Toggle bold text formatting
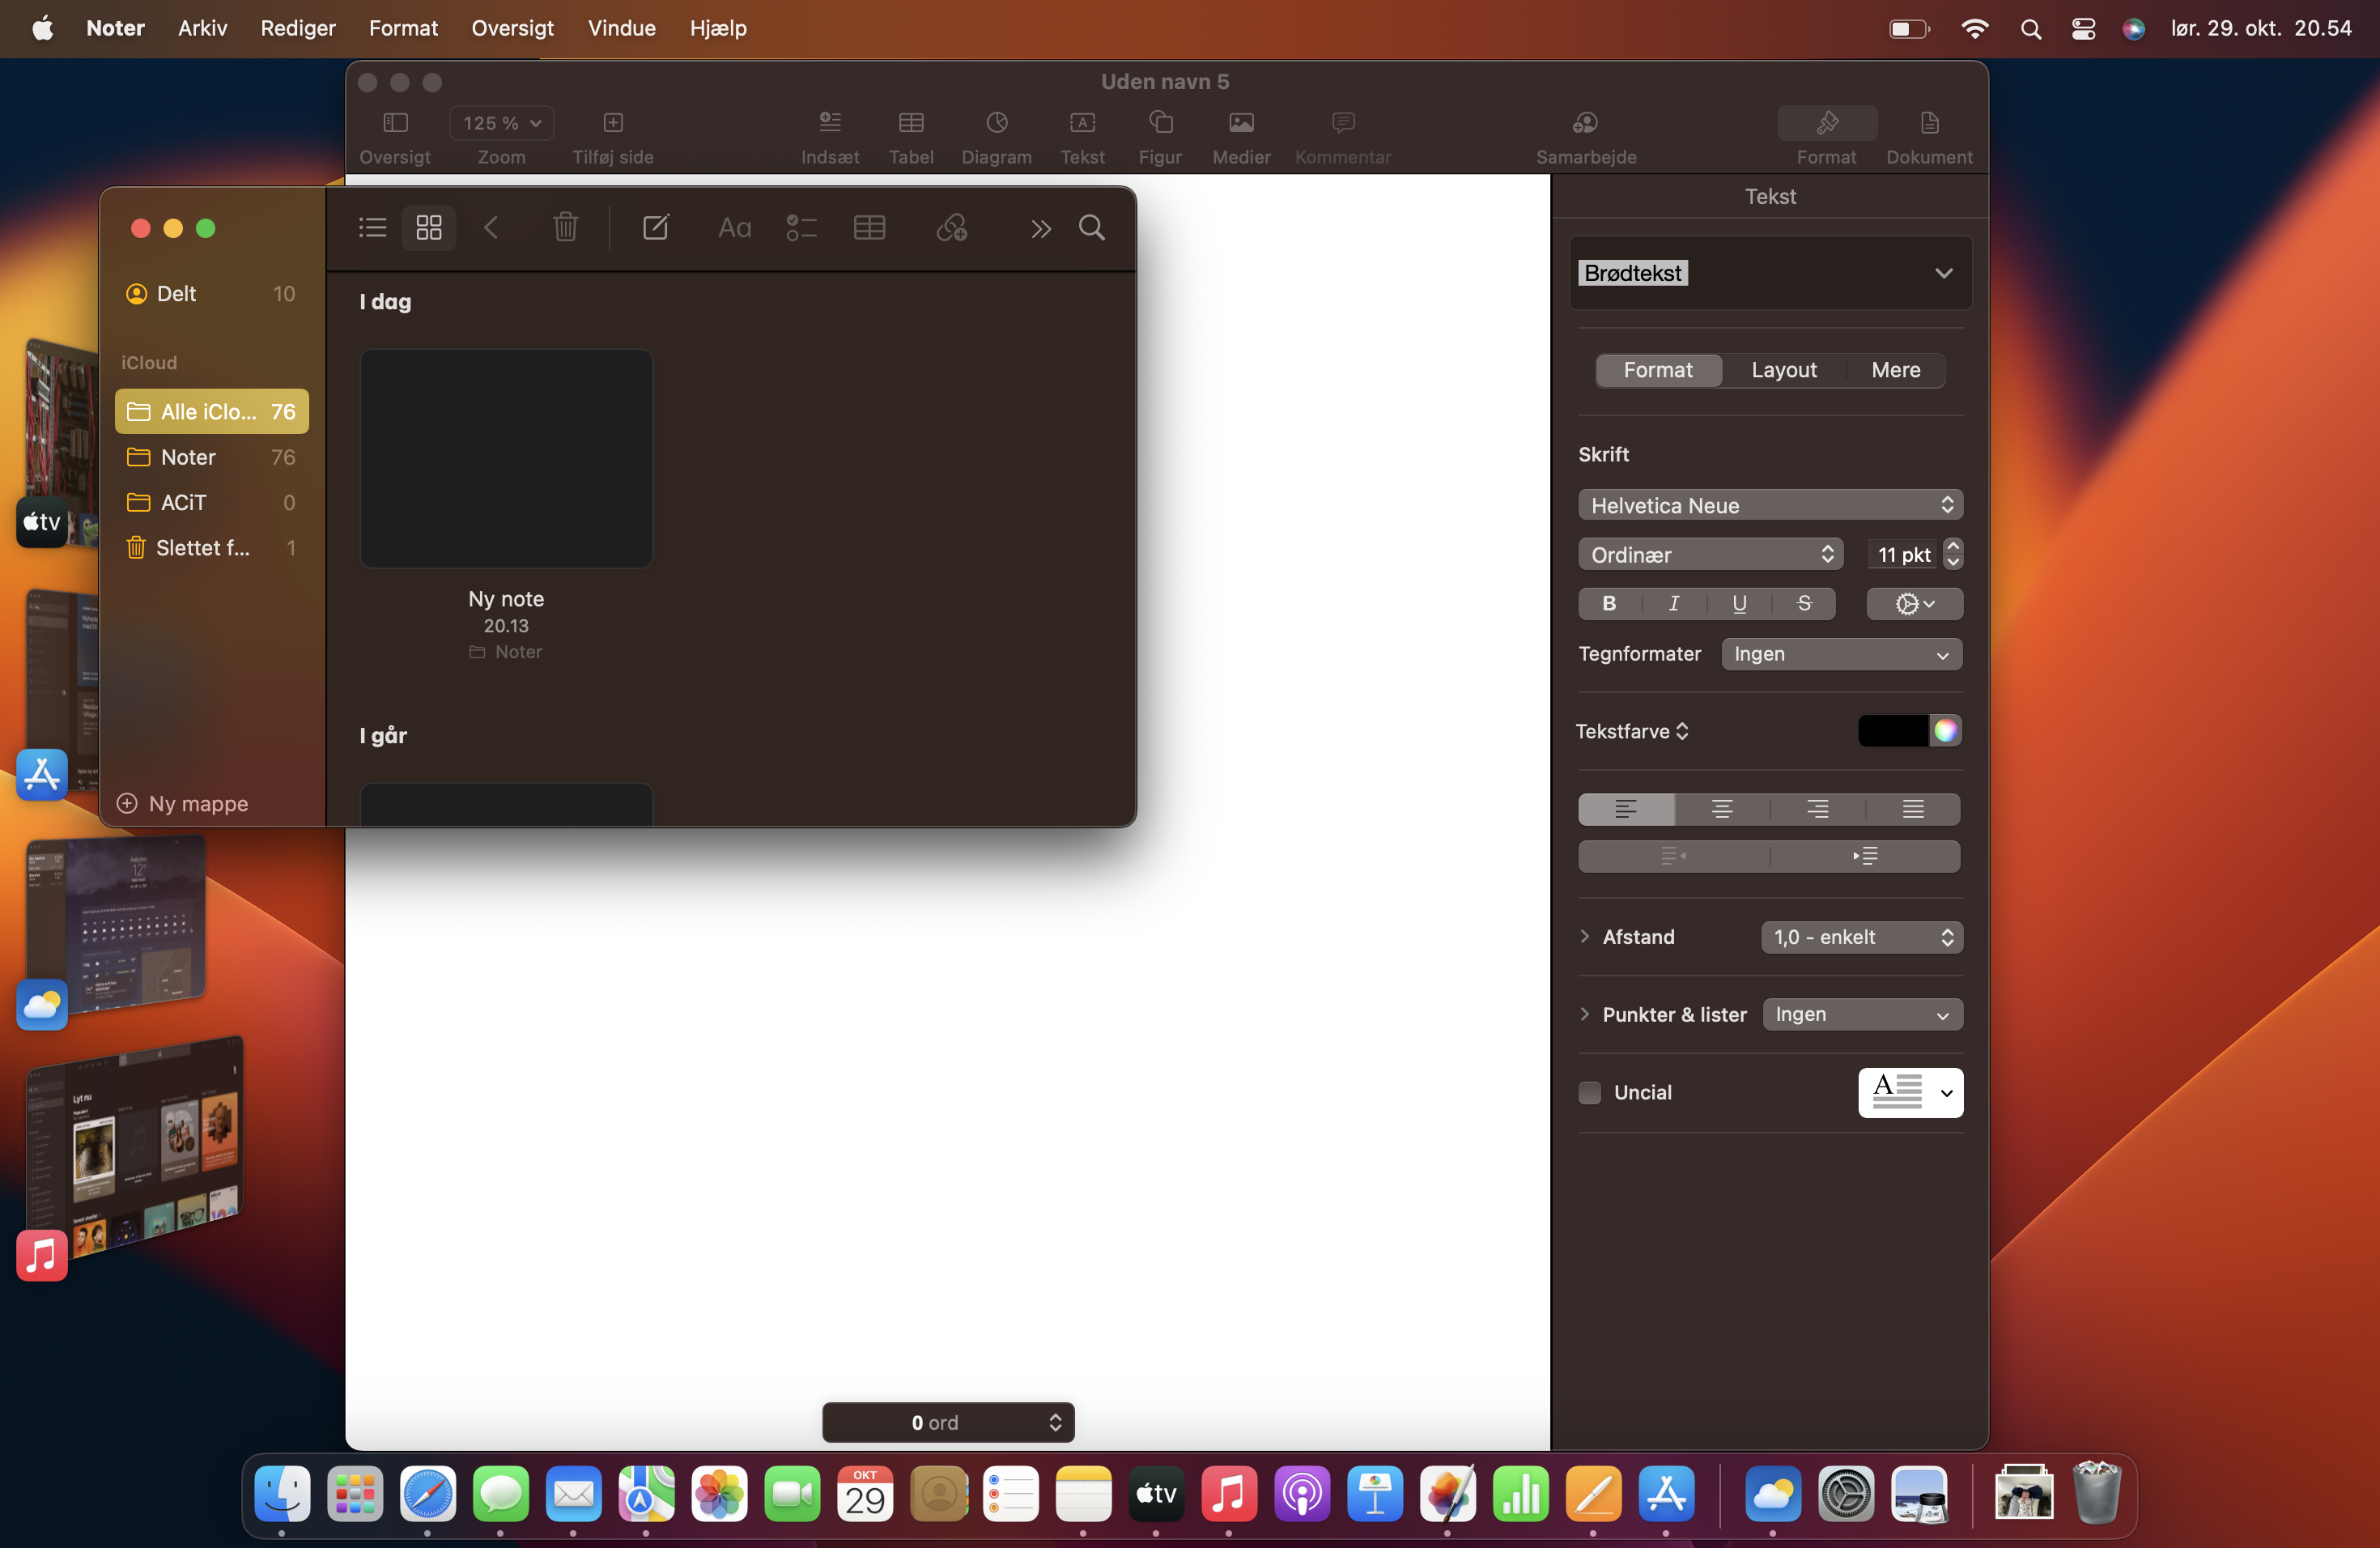 [1609, 603]
